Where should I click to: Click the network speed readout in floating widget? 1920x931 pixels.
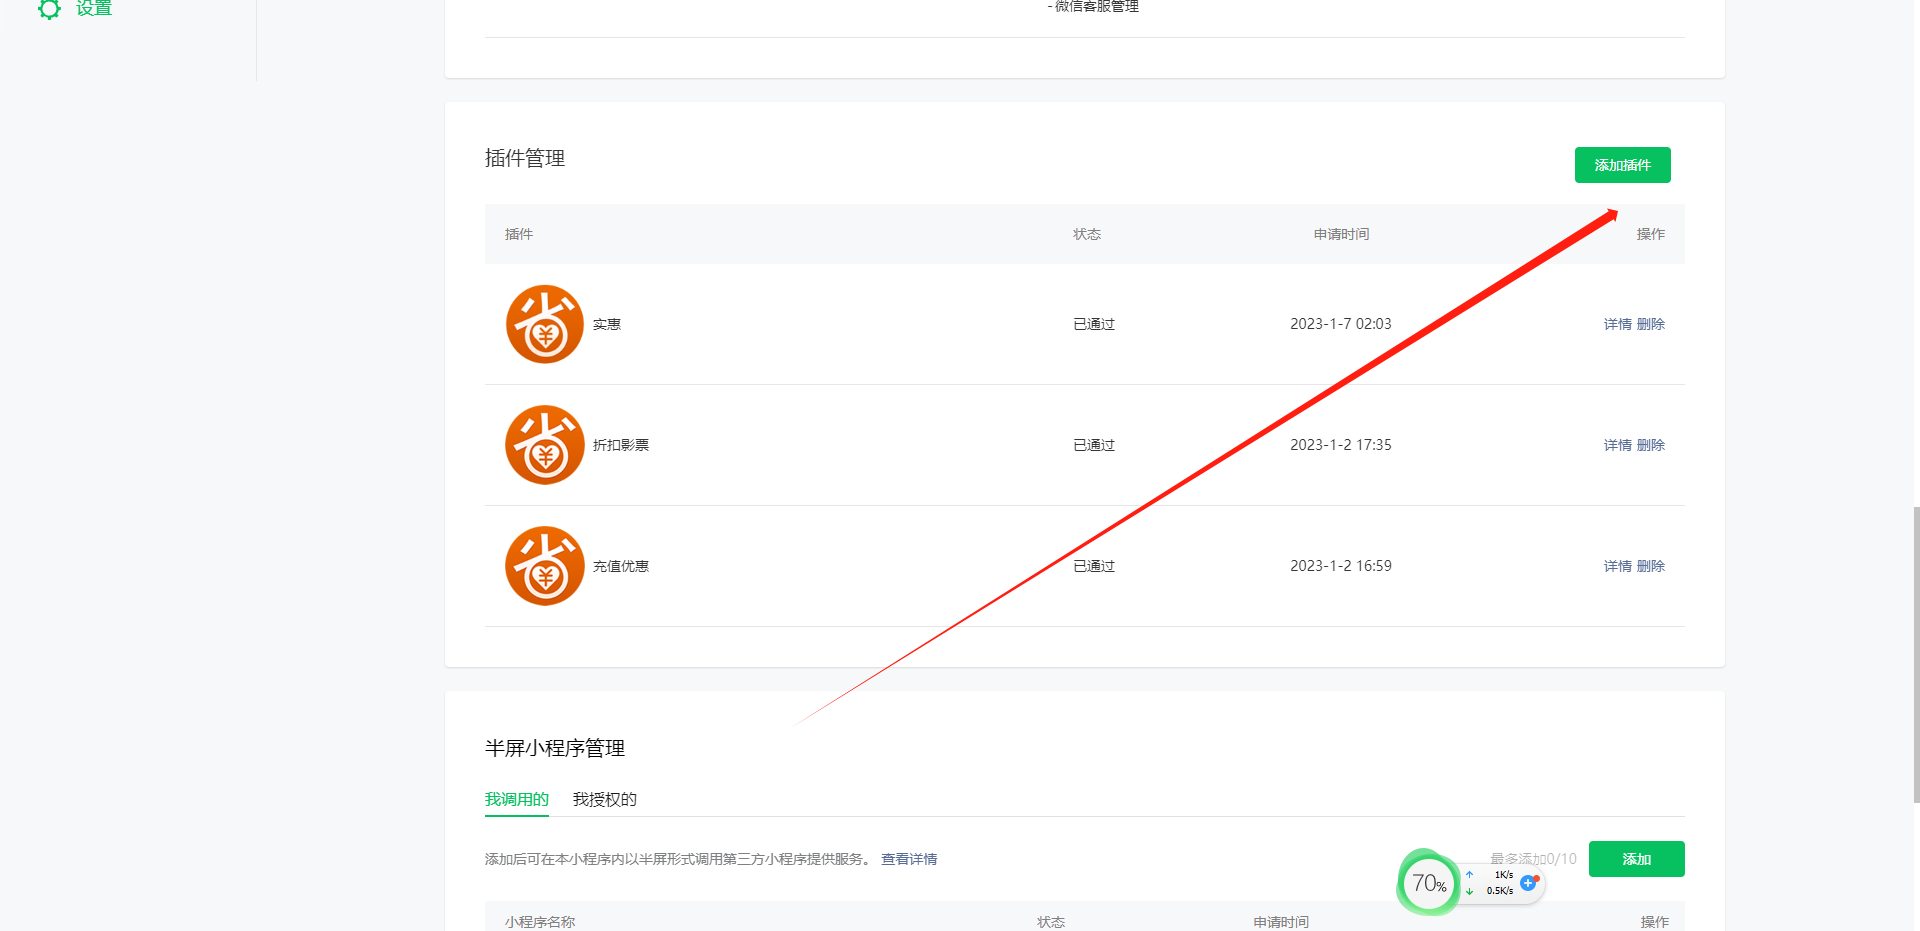coord(1497,883)
